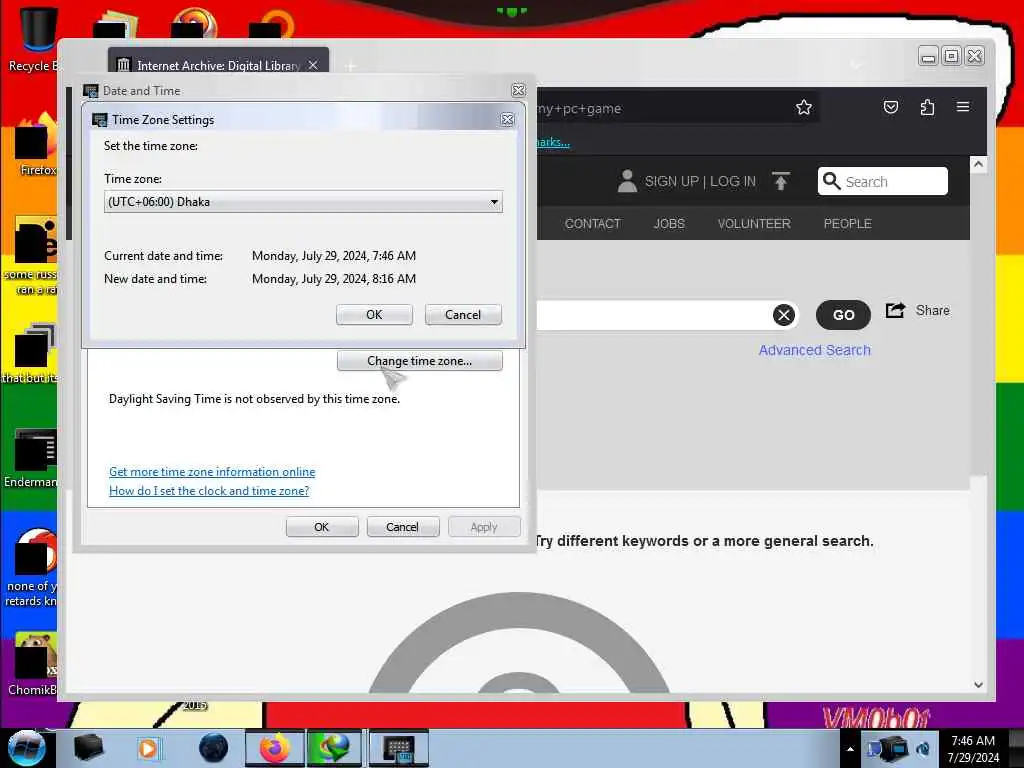
Task: Open the CONTACT menu item
Action: tap(592, 223)
